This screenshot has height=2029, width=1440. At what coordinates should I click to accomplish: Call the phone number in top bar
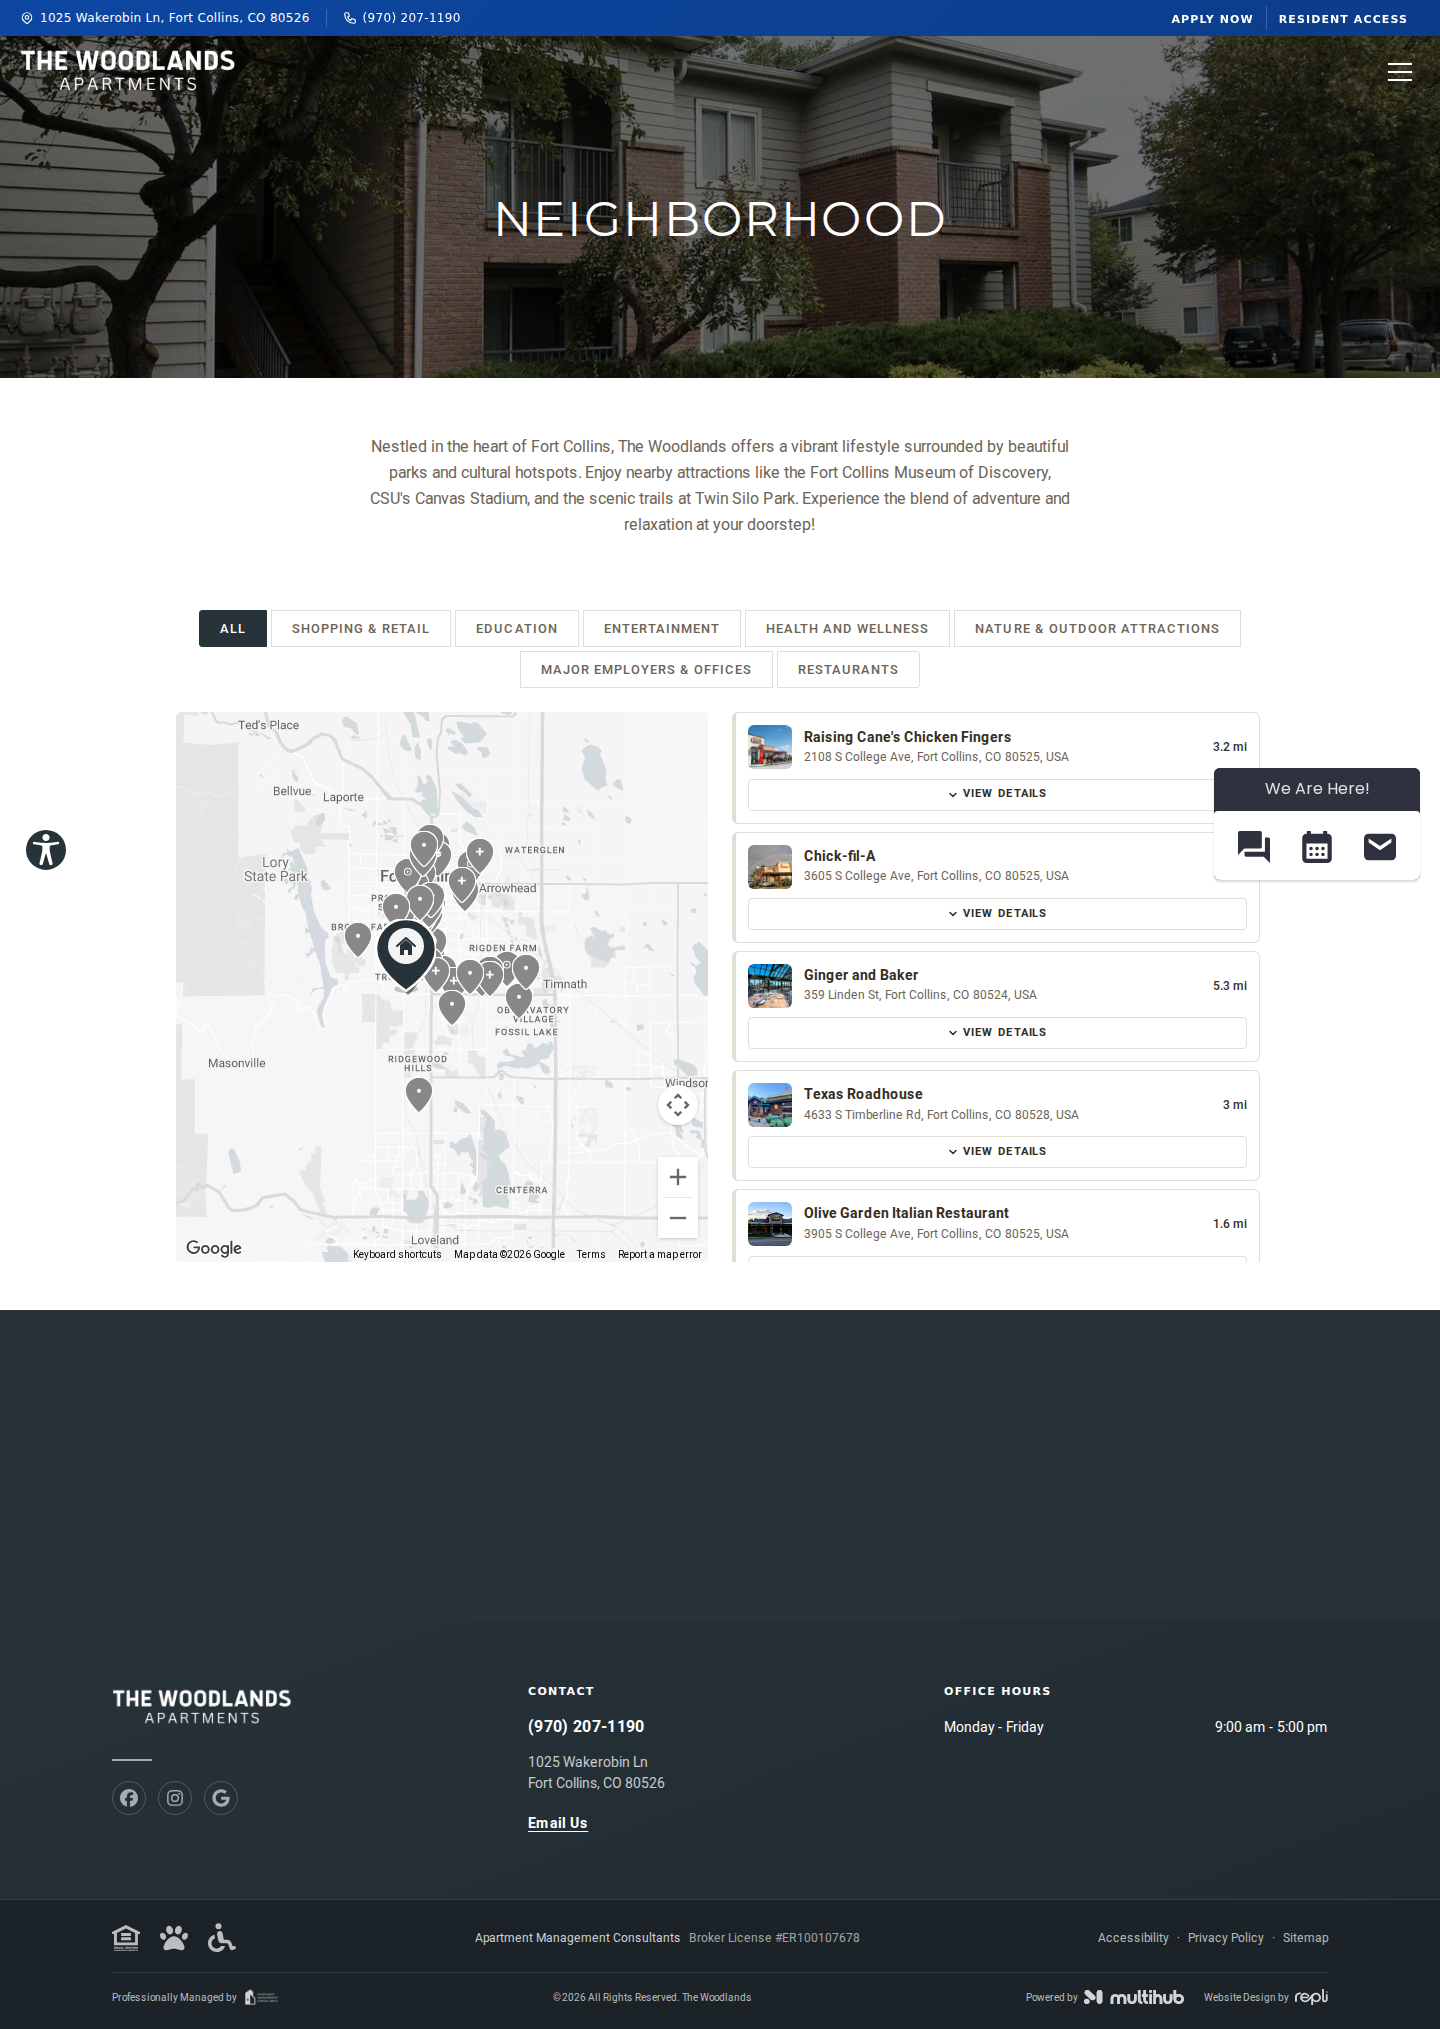[402, 18]
